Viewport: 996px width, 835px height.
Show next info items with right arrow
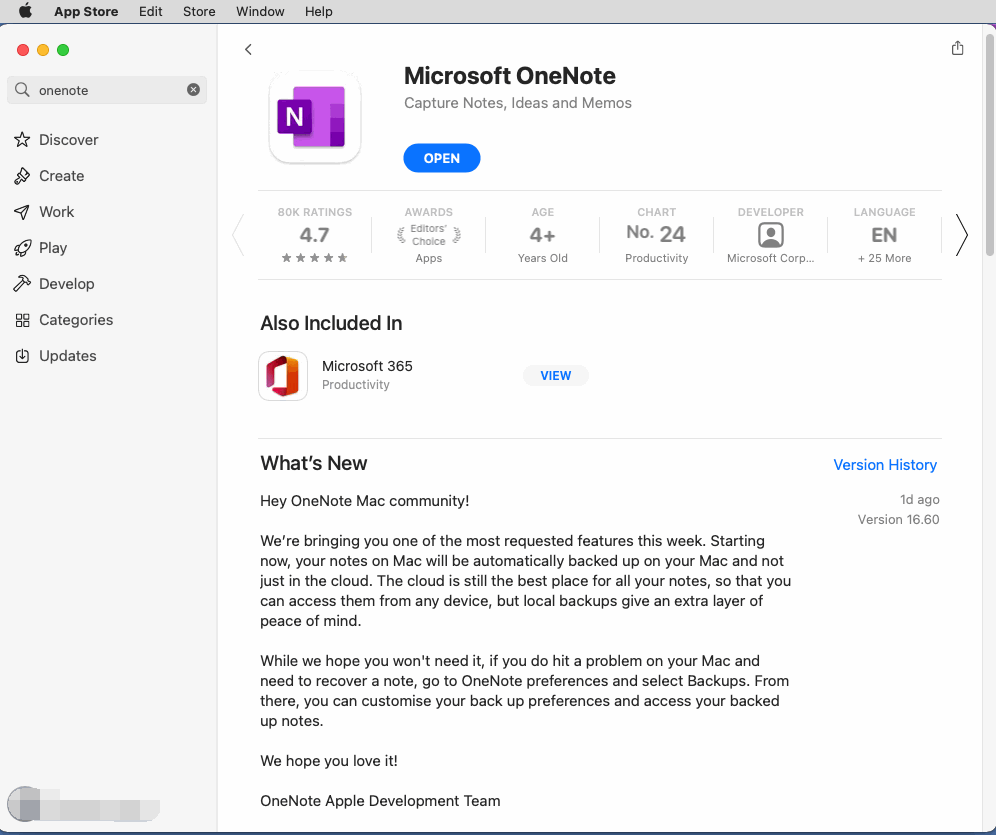tap(962, 235)
